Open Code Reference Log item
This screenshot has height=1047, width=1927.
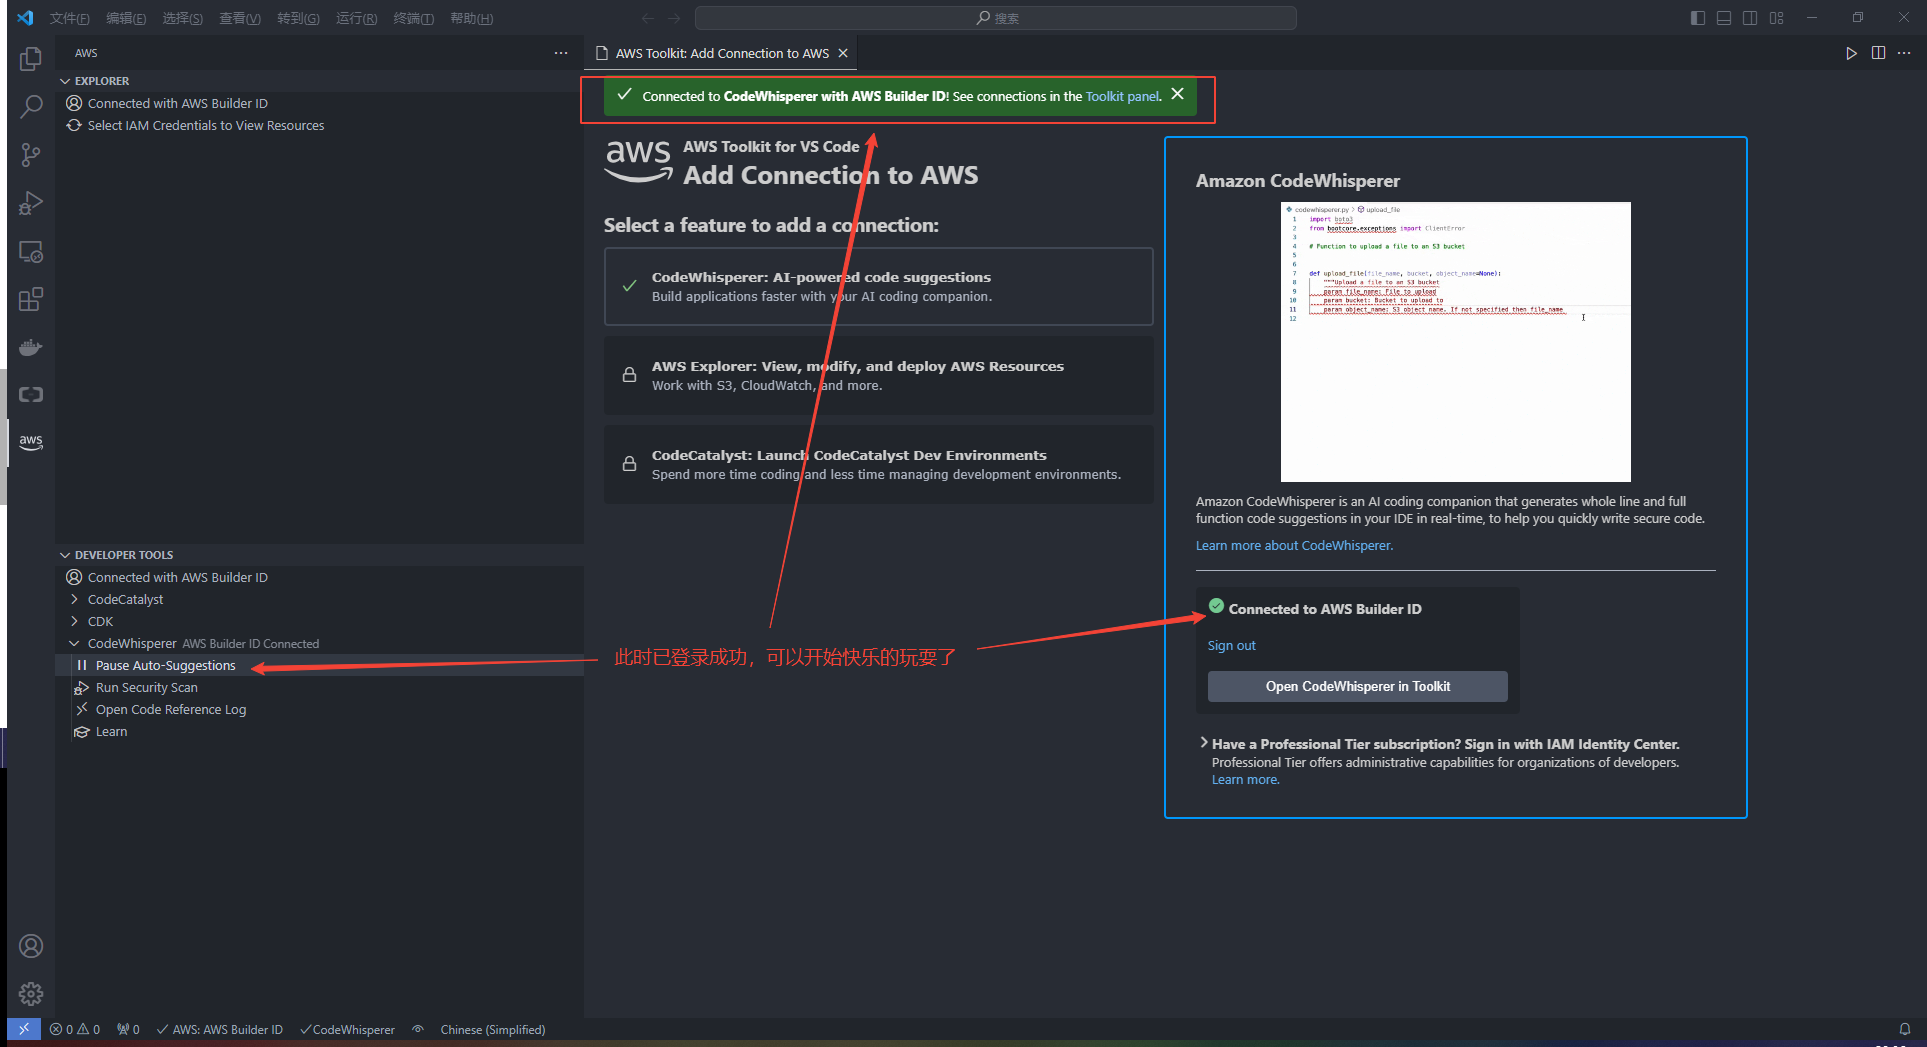[x=170, y=710]
